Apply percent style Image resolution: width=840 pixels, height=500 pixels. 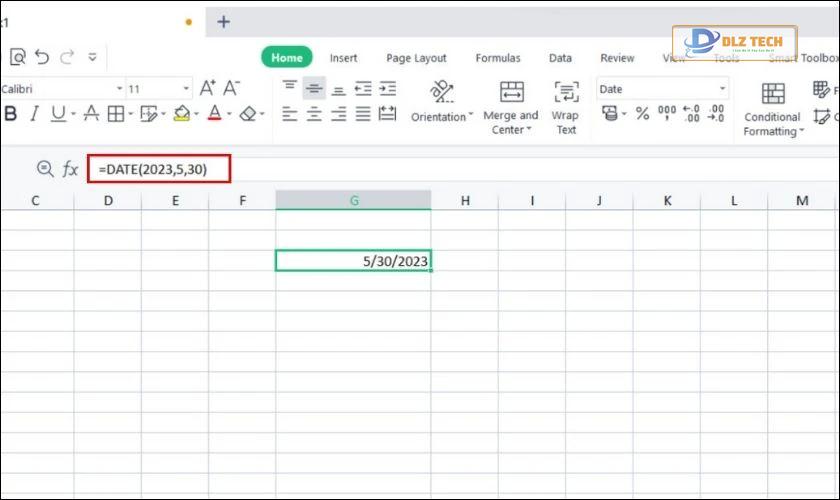[642, 113]
